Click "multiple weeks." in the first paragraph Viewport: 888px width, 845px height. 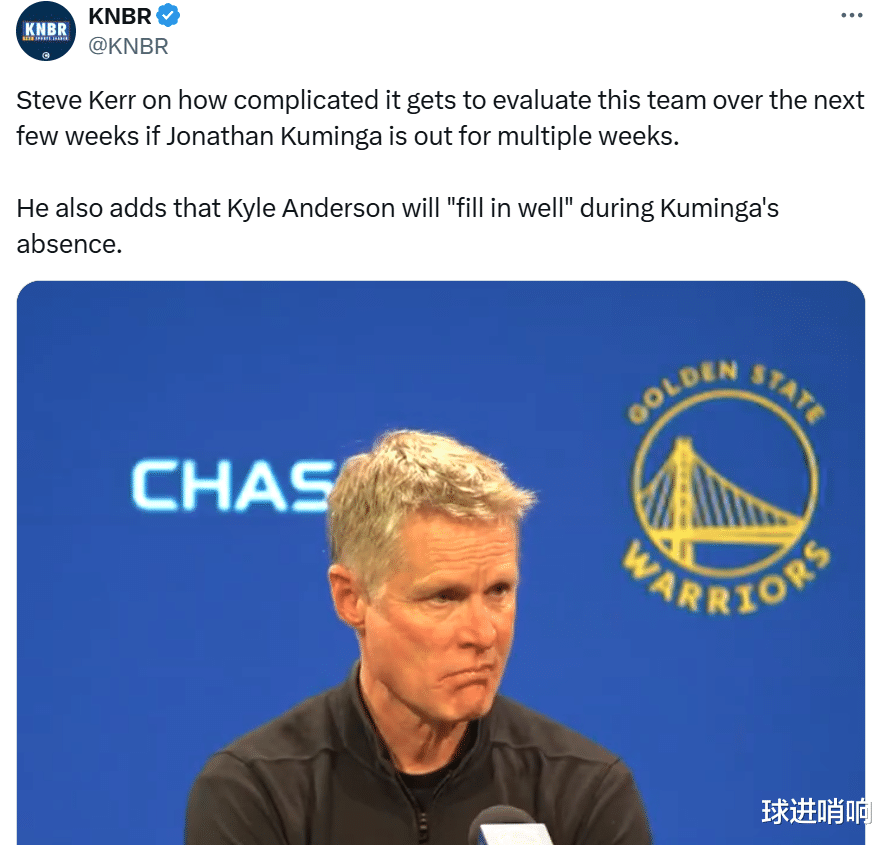[588, 136]
